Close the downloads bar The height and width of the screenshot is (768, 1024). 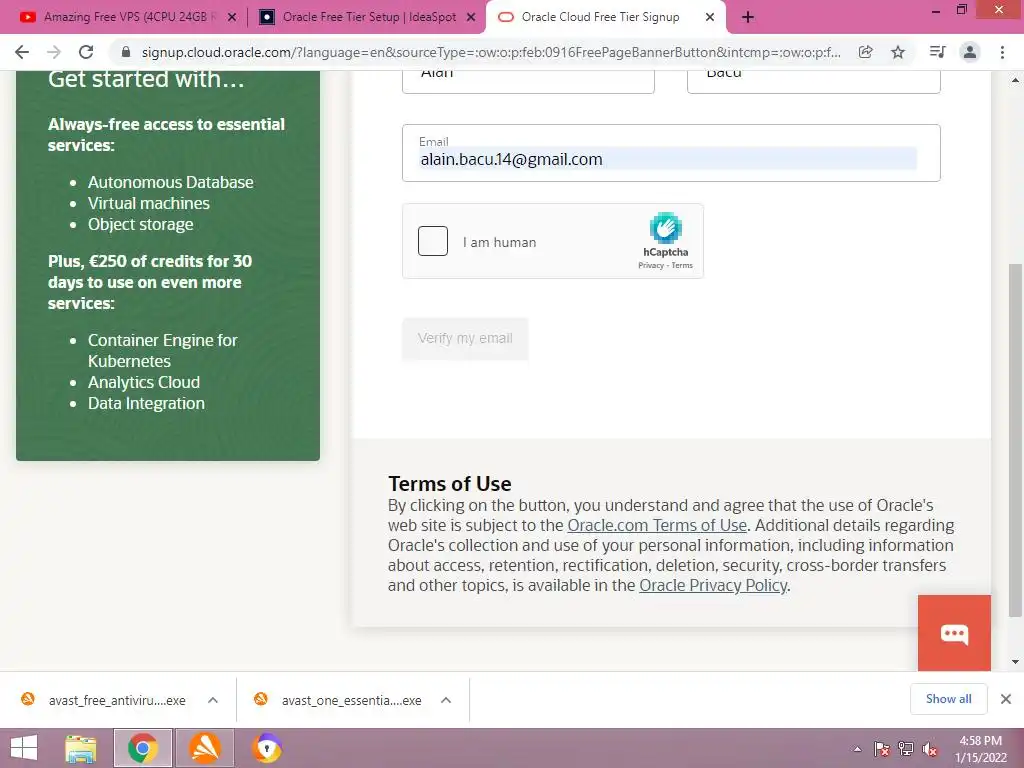[1006, 699]
